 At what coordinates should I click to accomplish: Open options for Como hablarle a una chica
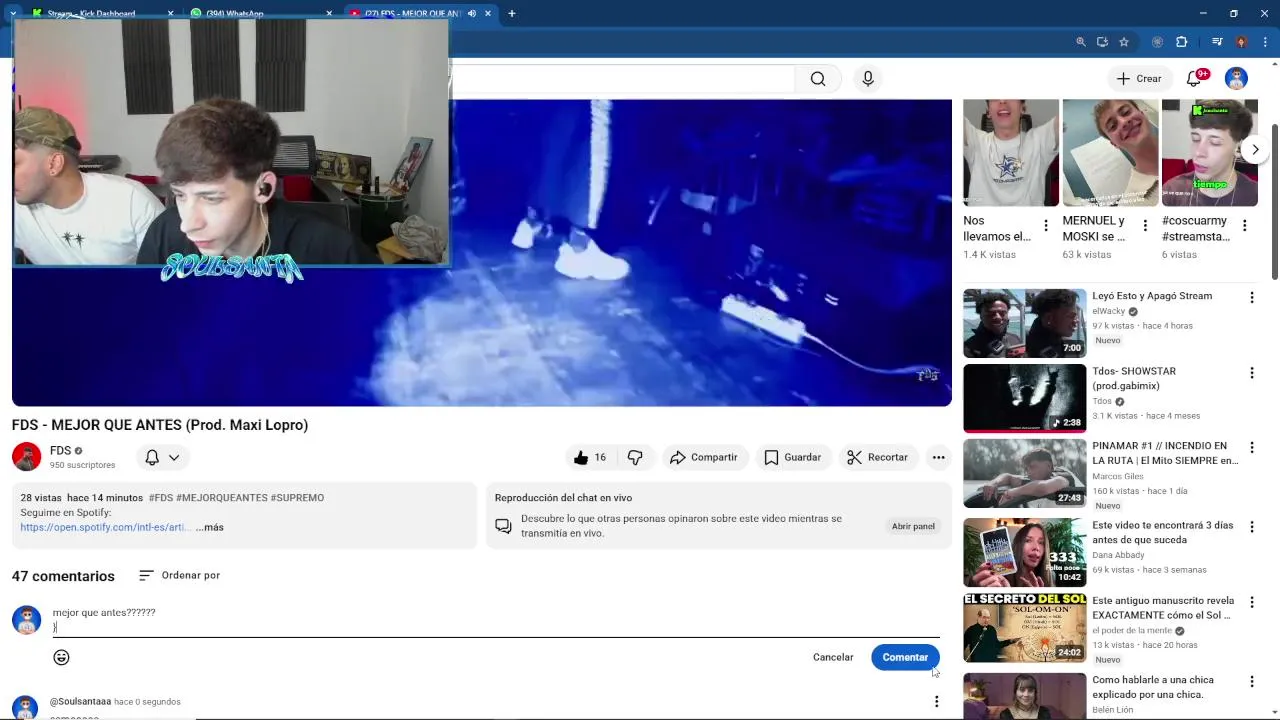(x=1251, y=682)
